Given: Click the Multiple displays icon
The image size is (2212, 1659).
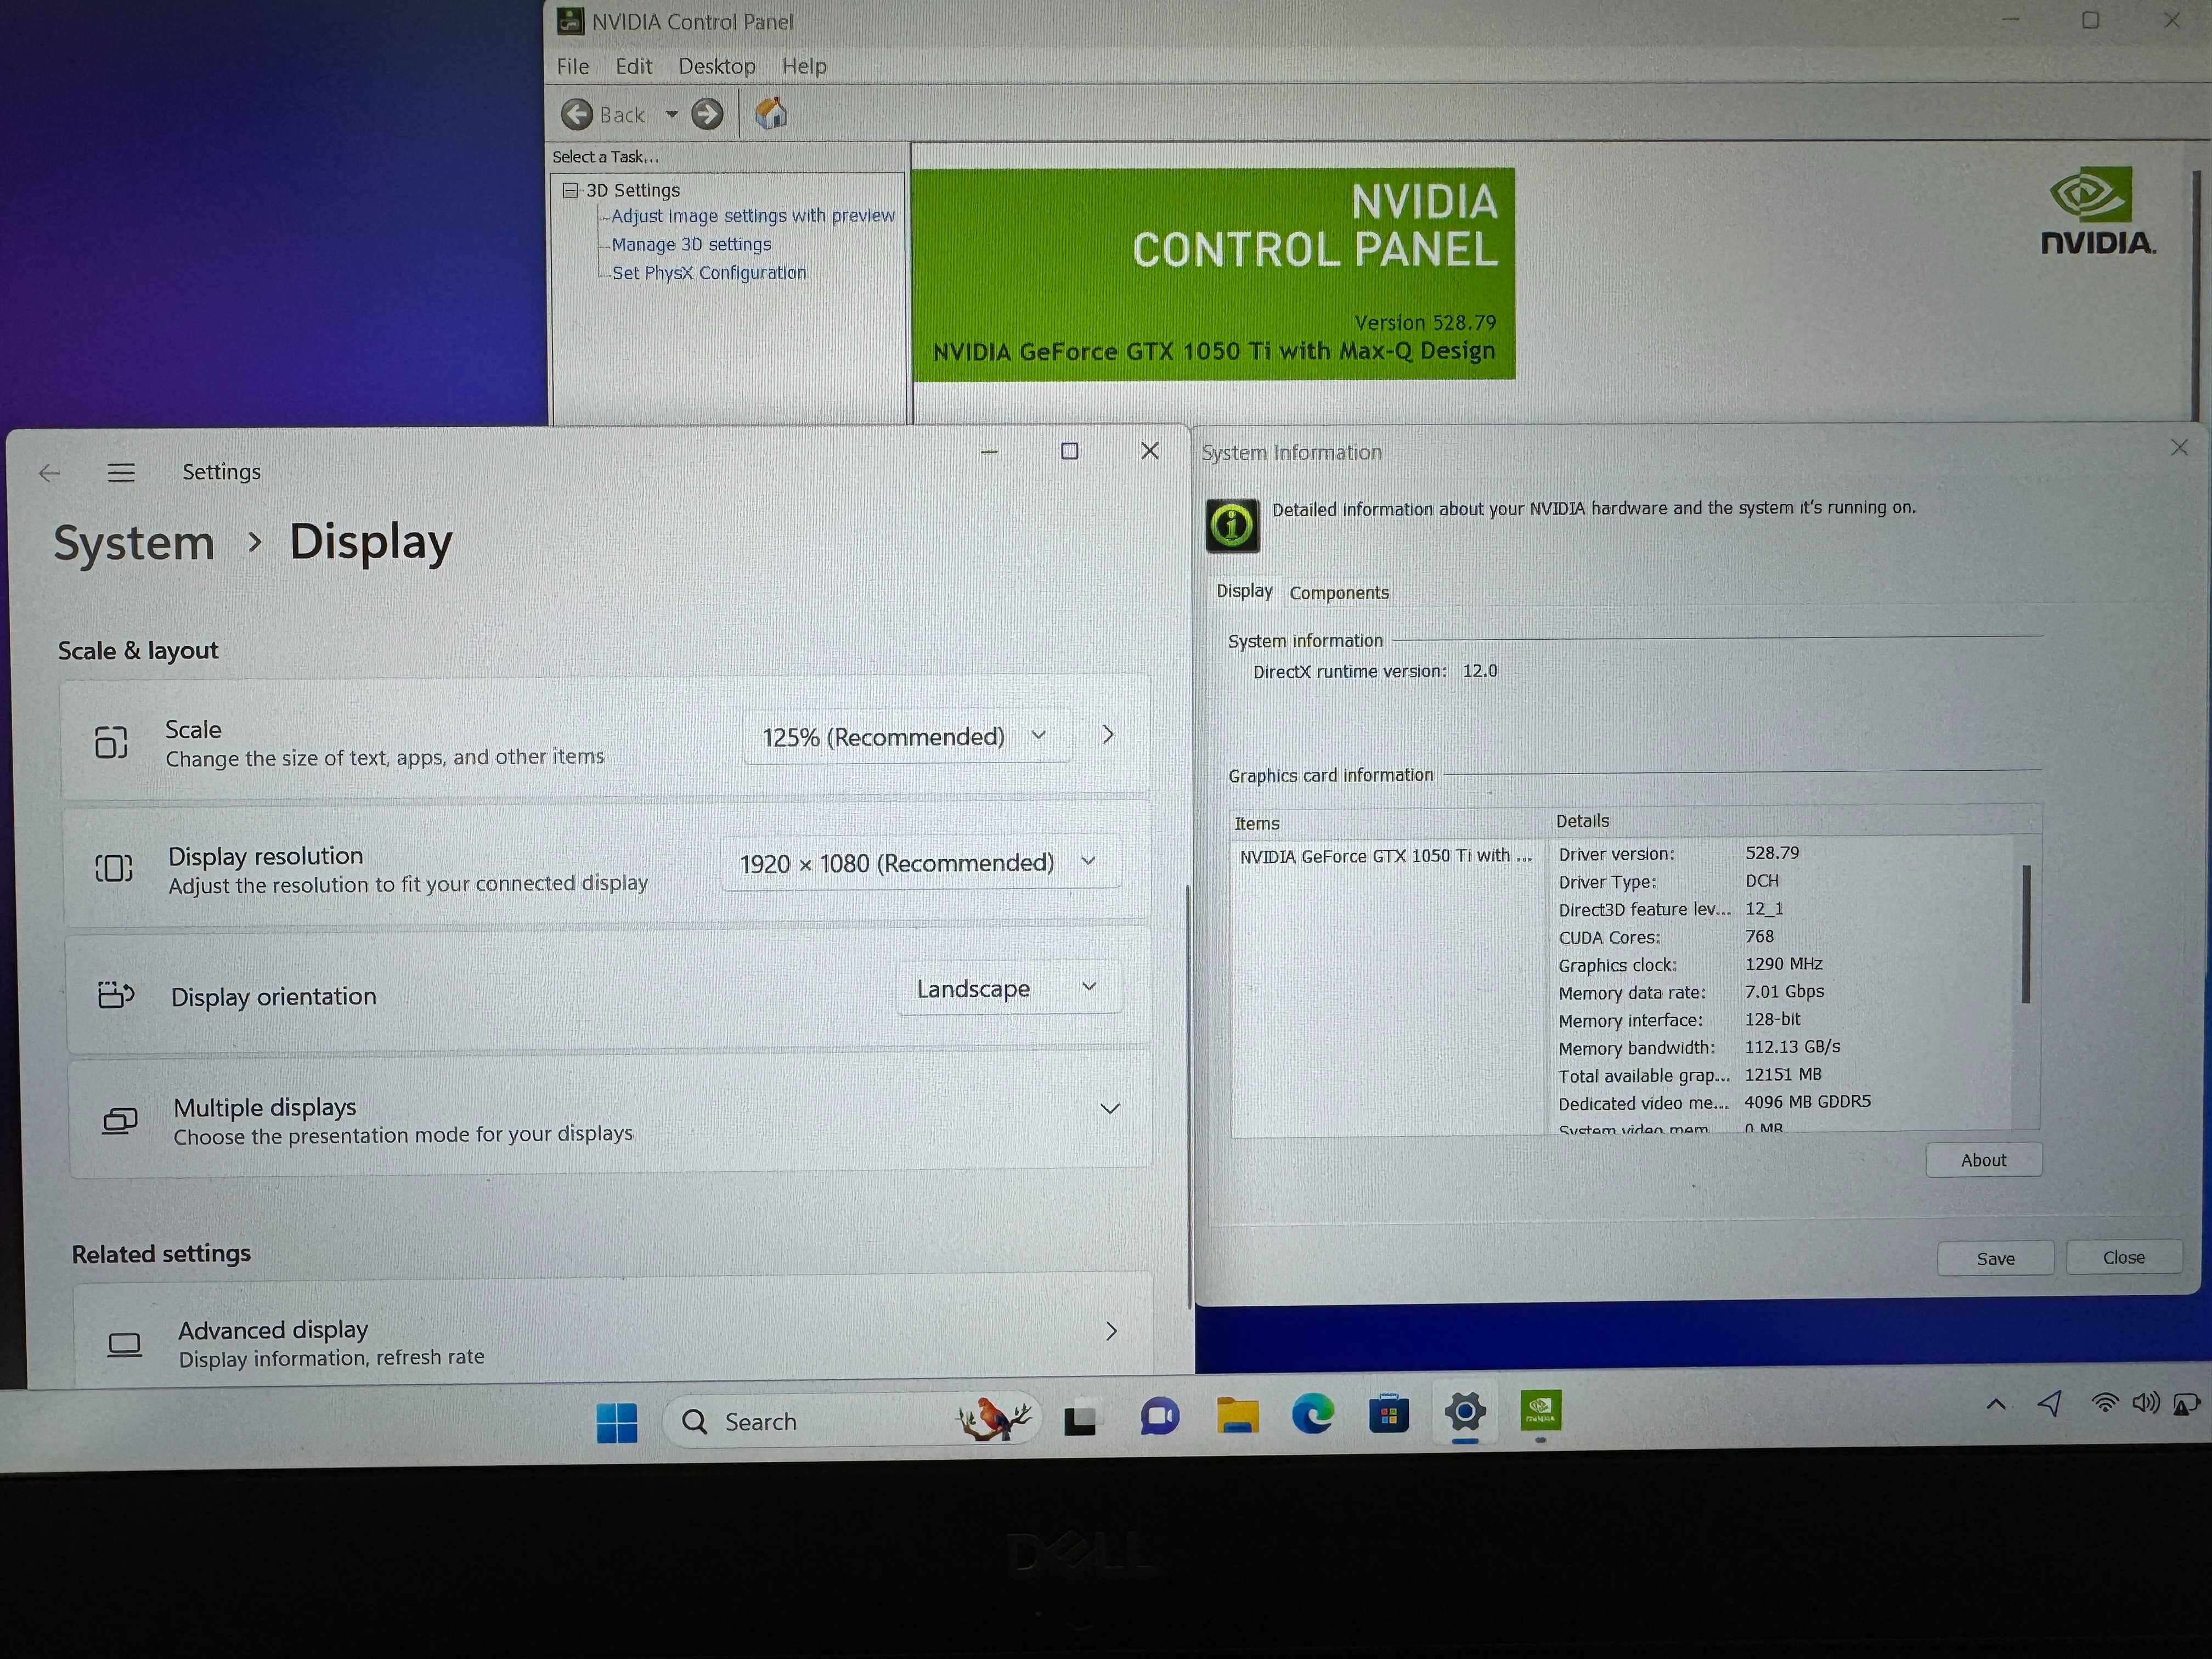Looking at the screenshot, I should tap(120, 1121).
